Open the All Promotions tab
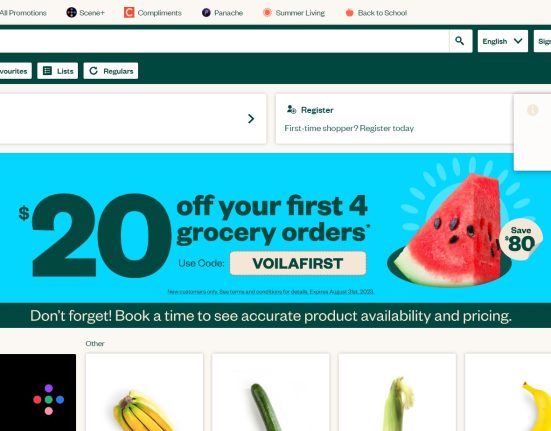This screenshot has height=431, width=551. point(23,13)
